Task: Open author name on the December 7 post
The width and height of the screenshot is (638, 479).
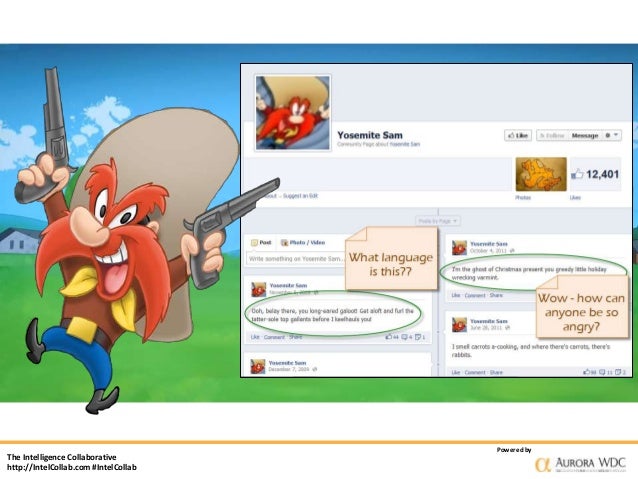Action: click(x=287, y=363)
